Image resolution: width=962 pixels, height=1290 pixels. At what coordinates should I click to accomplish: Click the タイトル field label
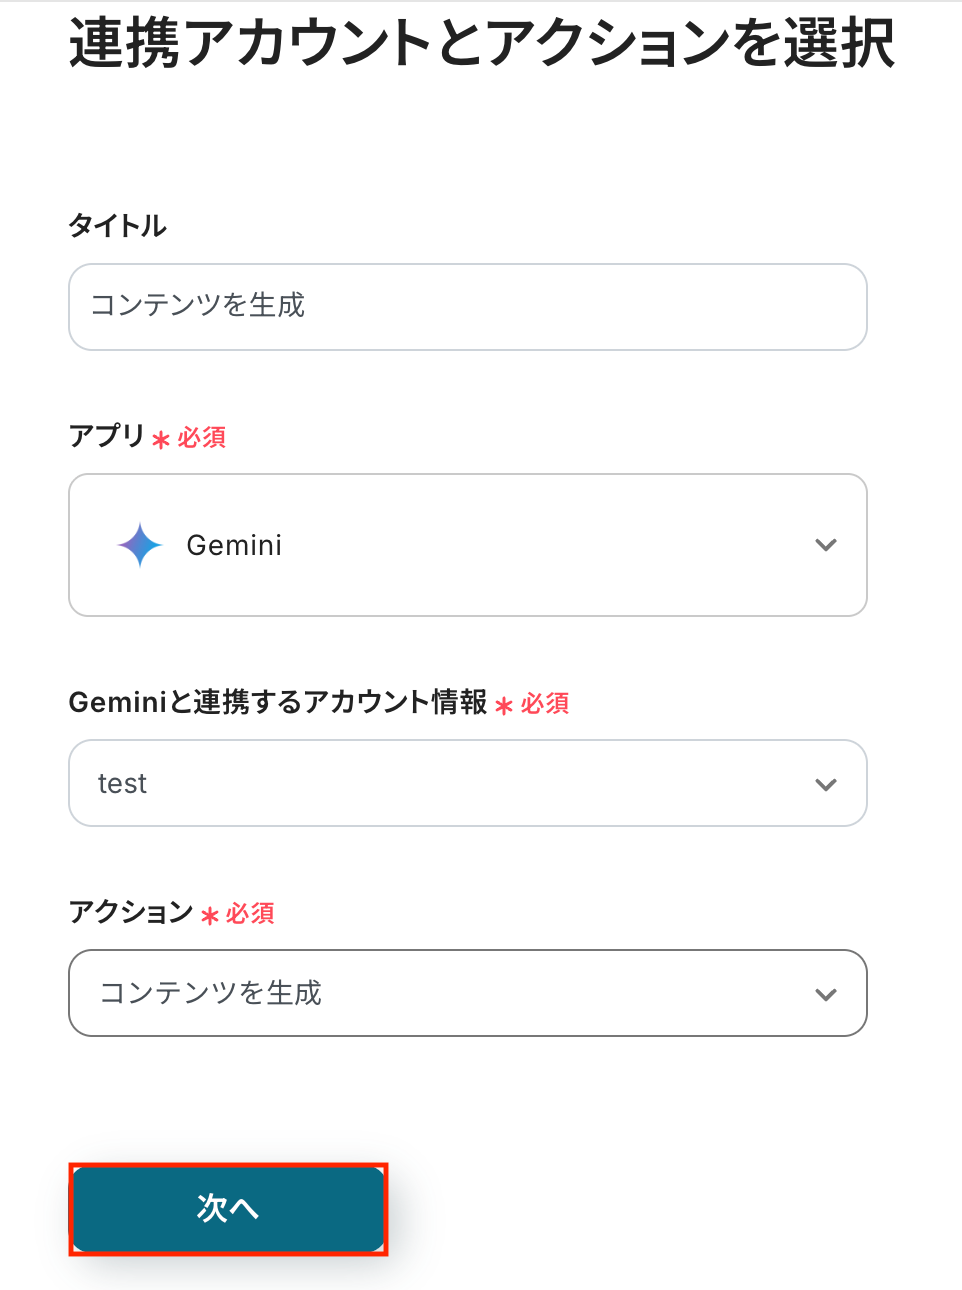(x=117, y=226)
